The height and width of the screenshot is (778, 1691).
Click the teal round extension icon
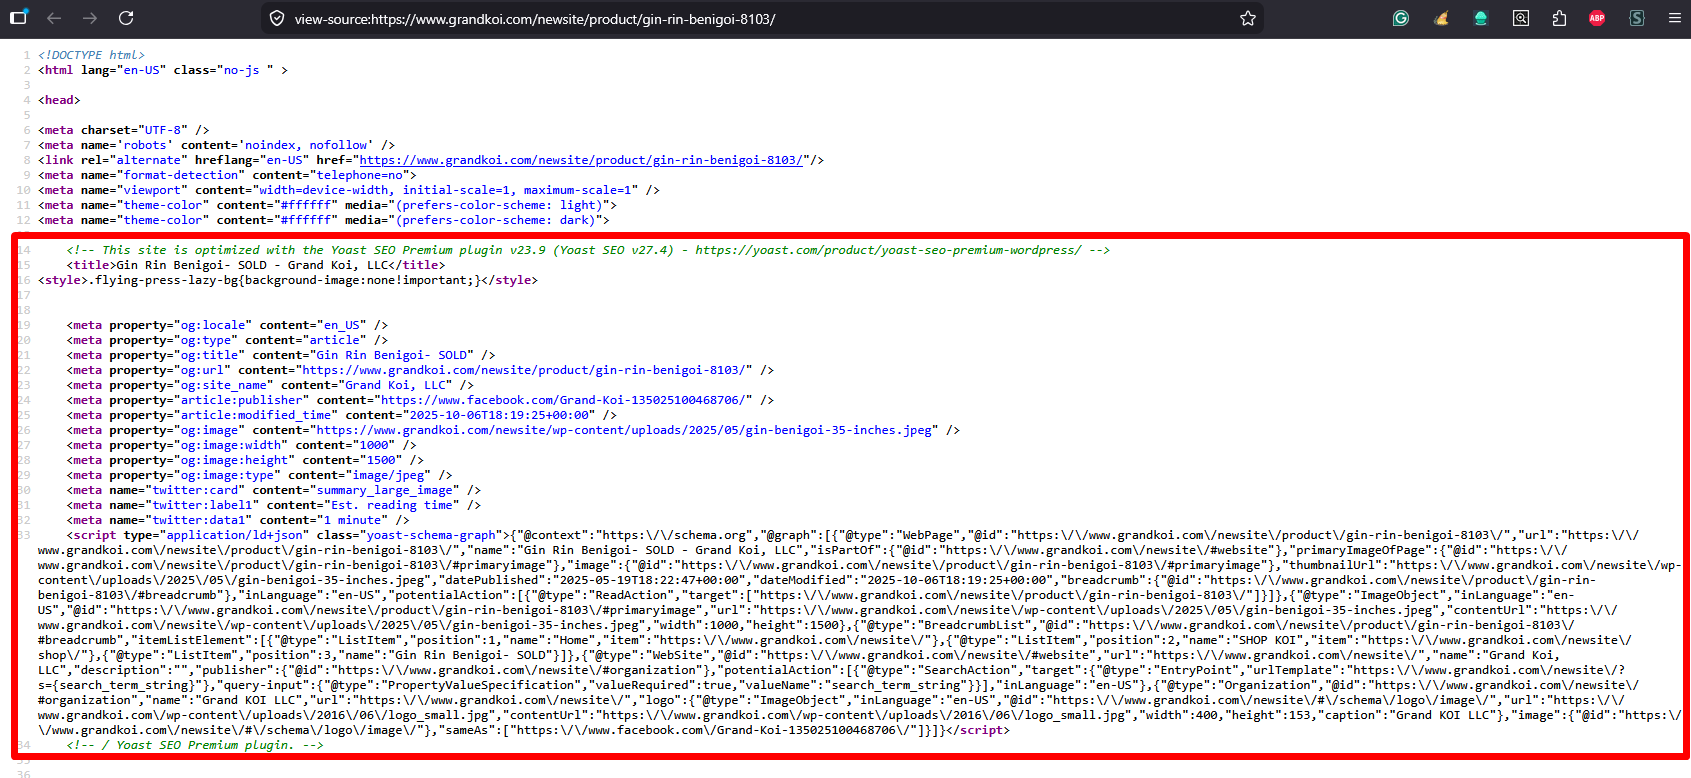click(x=1481, y=18)
